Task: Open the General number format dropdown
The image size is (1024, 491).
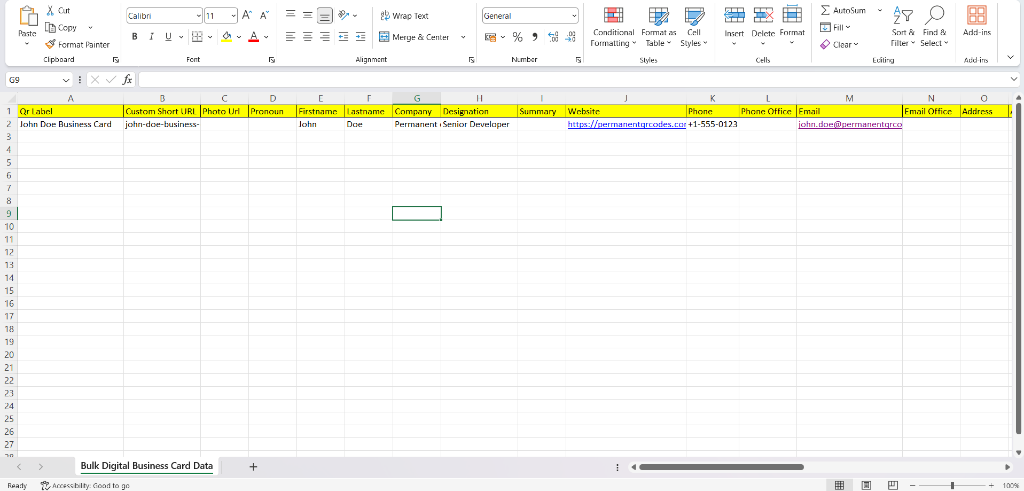Action: tap(574, 16)
